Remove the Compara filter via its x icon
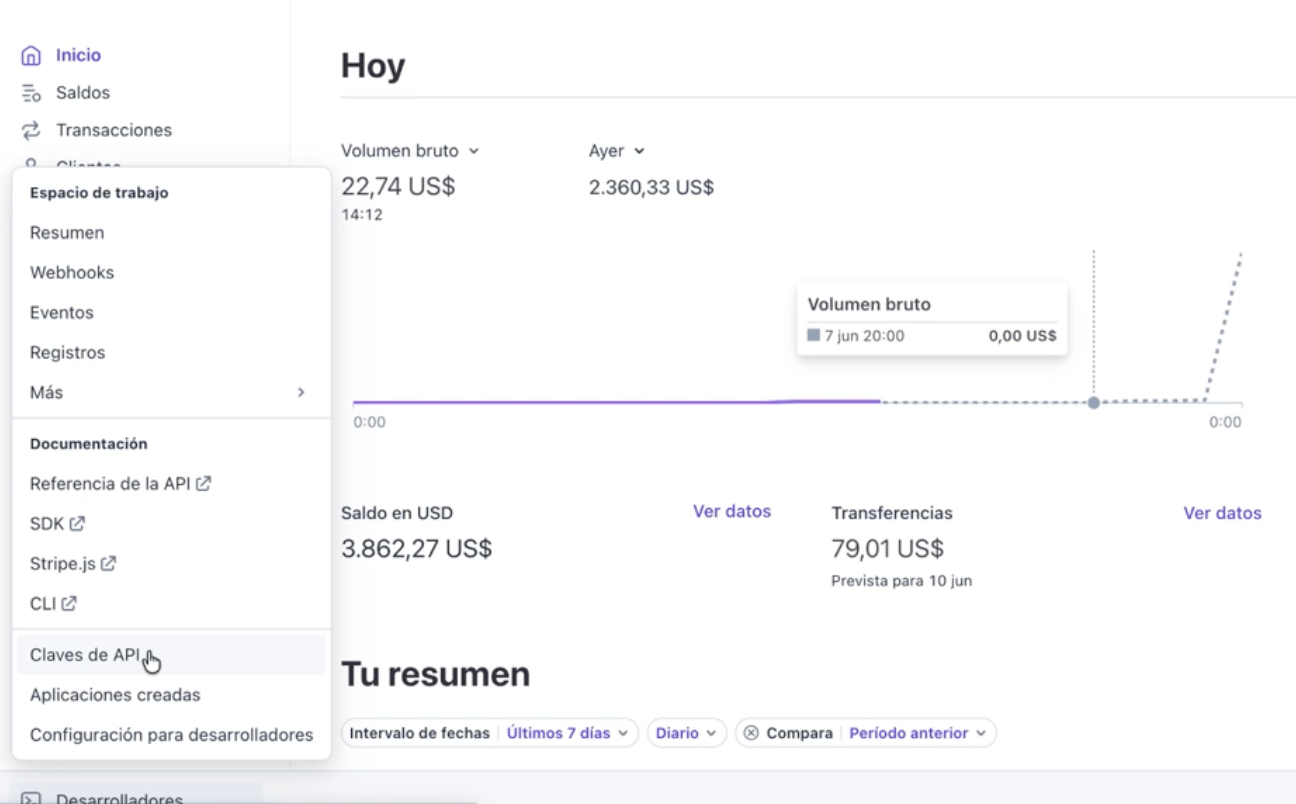This screenshot has height=804, width=1296. pyautogui.click(x=751, y=733)
